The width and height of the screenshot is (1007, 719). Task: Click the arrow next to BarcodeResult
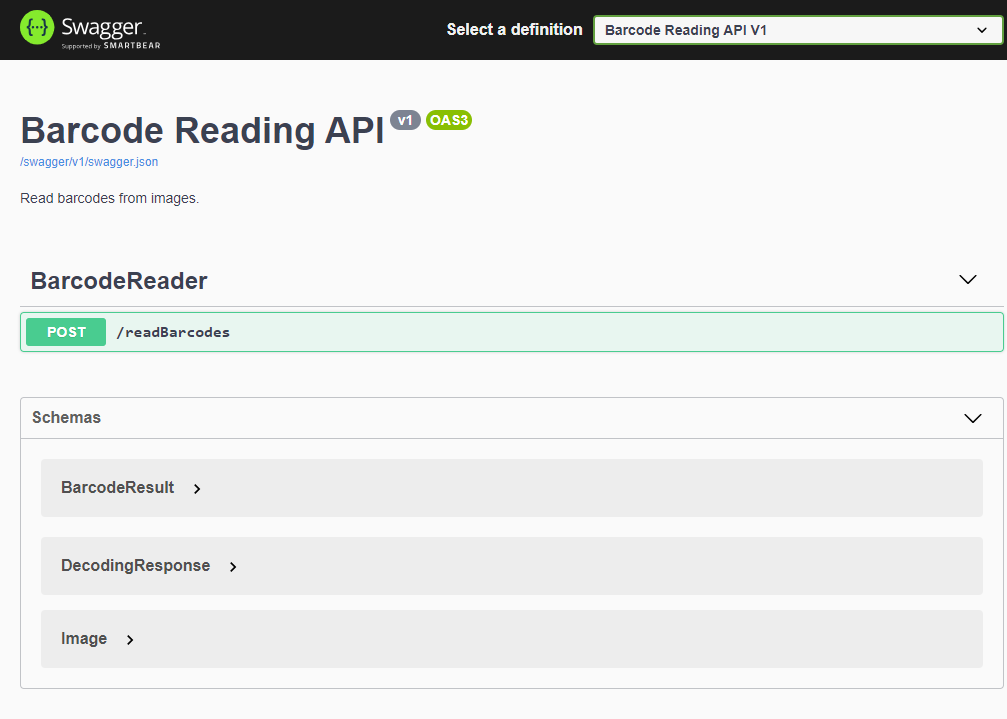tap(197, 489)
